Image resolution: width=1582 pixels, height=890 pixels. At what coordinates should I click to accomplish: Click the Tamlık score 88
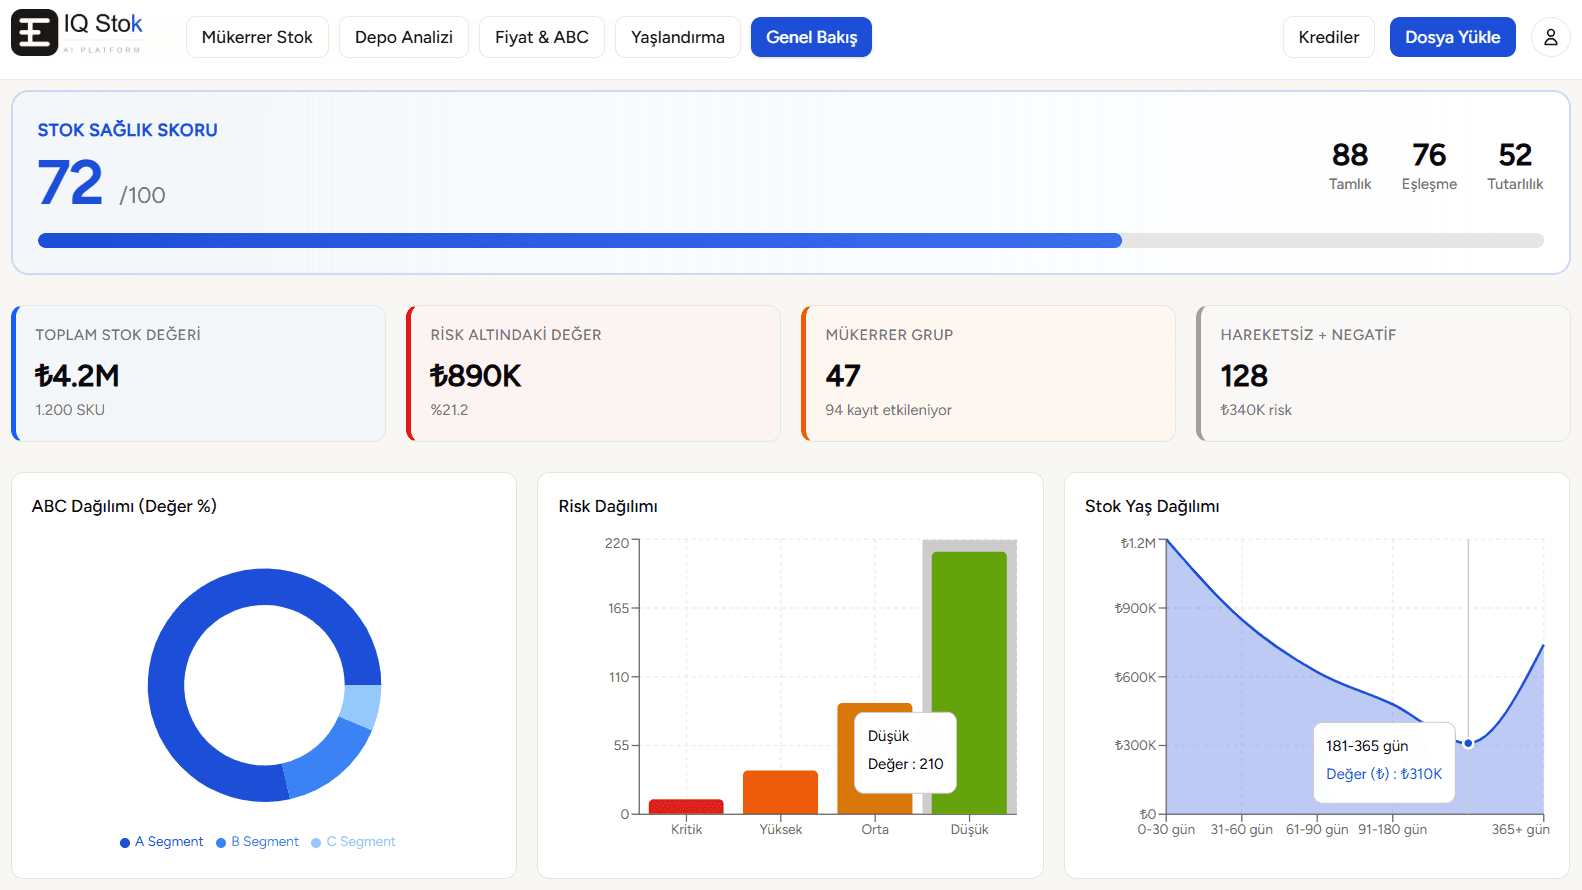click(x=1350, y=155)
